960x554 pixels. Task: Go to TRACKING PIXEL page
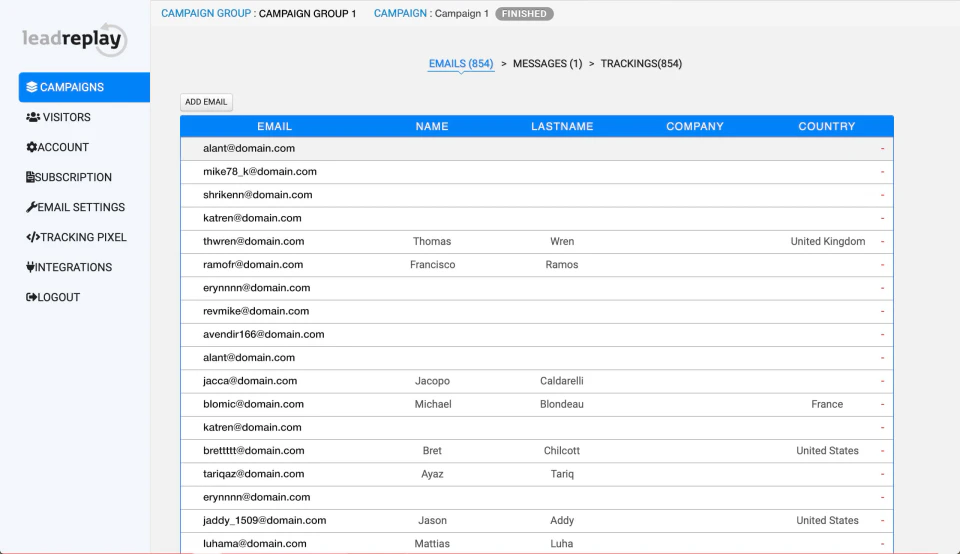[x=83, y=237]
